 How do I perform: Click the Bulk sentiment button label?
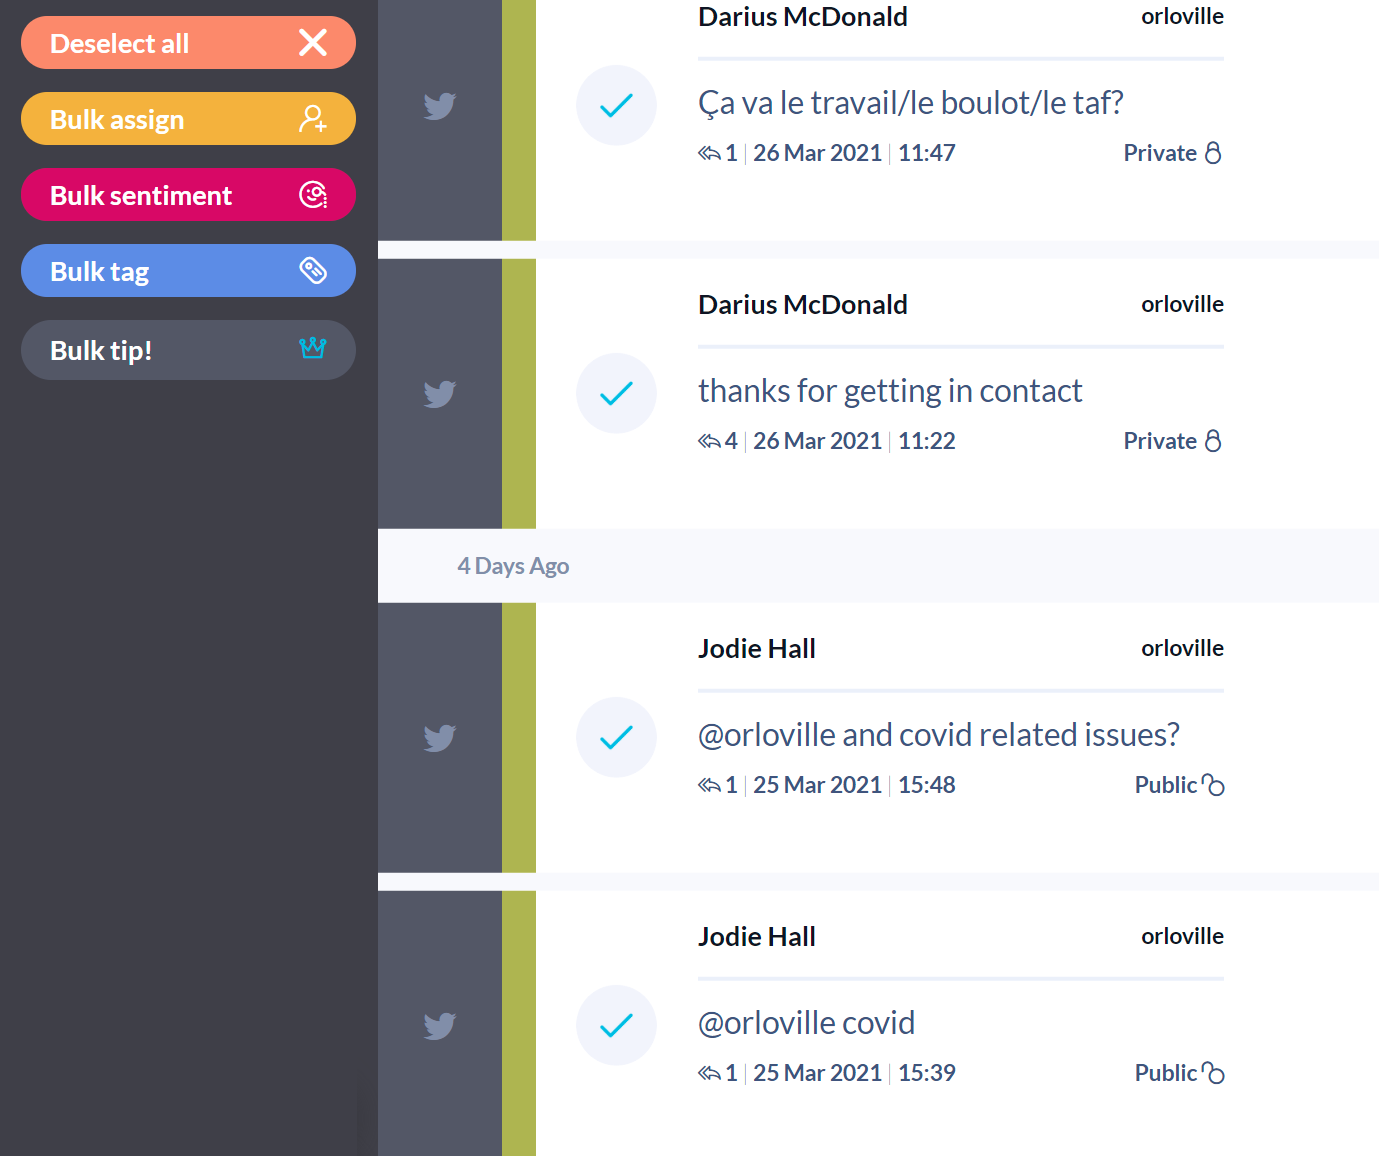click(x=141, y=195)
